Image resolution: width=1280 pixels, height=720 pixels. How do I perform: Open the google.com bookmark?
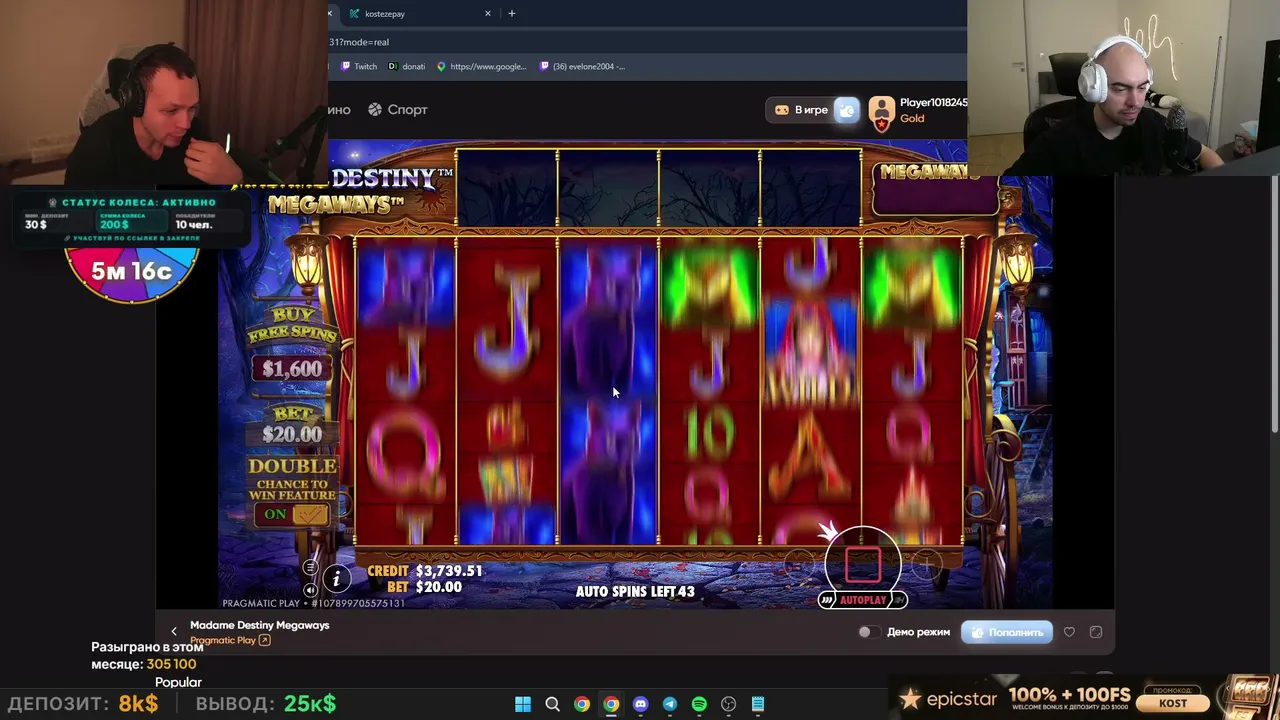click(482, 67)
